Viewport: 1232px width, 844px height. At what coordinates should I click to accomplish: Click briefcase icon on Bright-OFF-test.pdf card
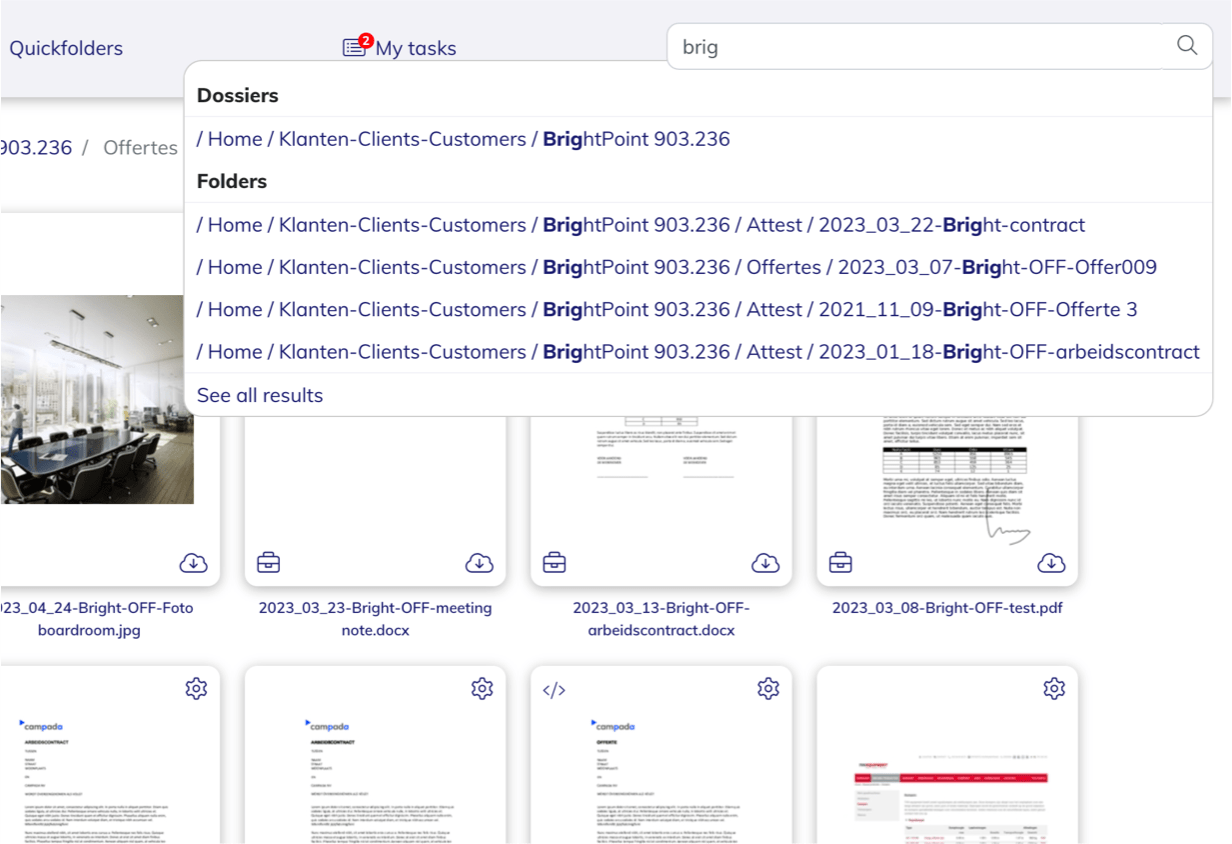(840, 563)
